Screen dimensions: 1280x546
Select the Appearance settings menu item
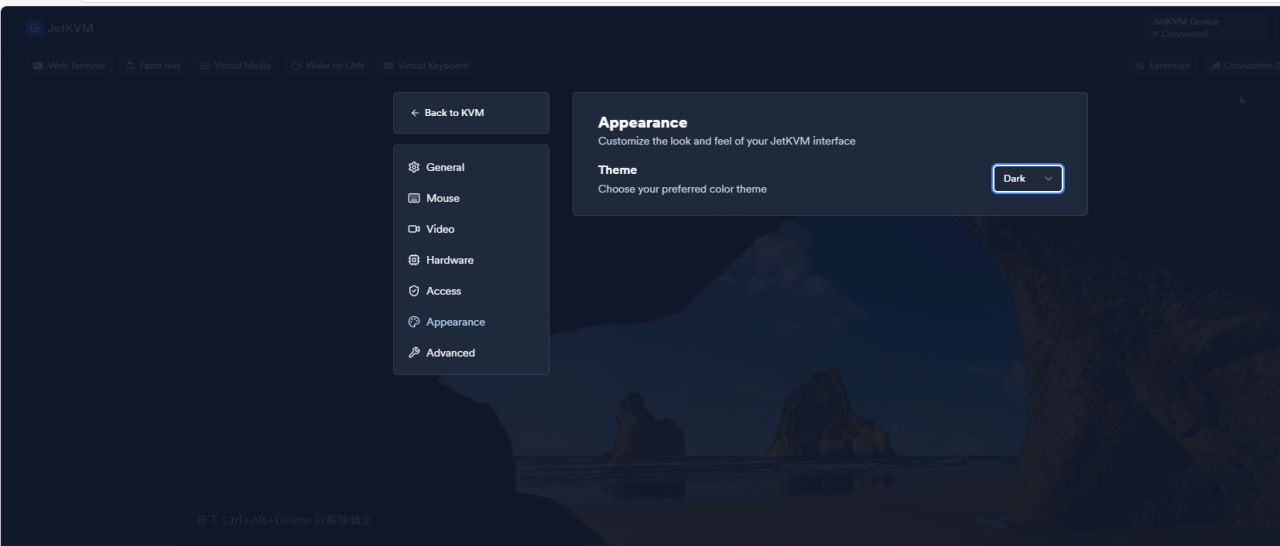click(x=455, y=323)
